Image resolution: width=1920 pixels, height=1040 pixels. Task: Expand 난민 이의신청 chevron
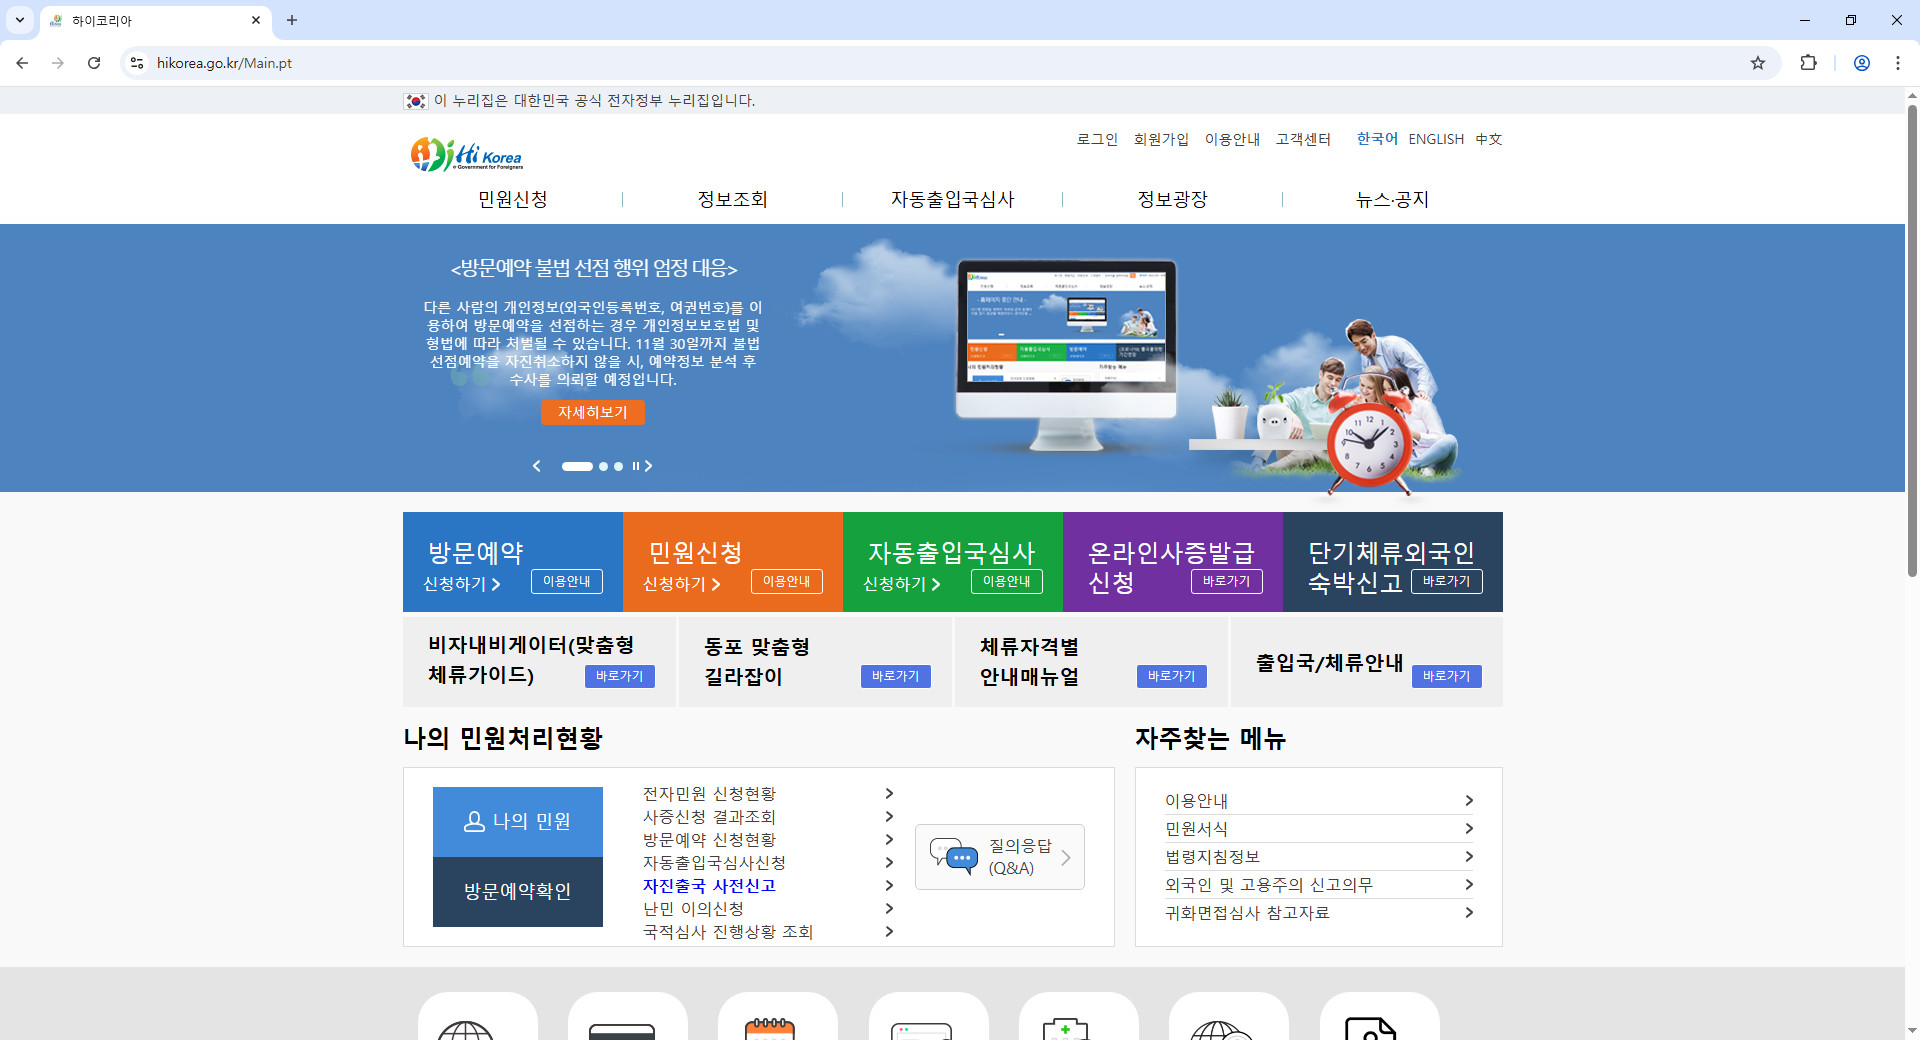889,908
